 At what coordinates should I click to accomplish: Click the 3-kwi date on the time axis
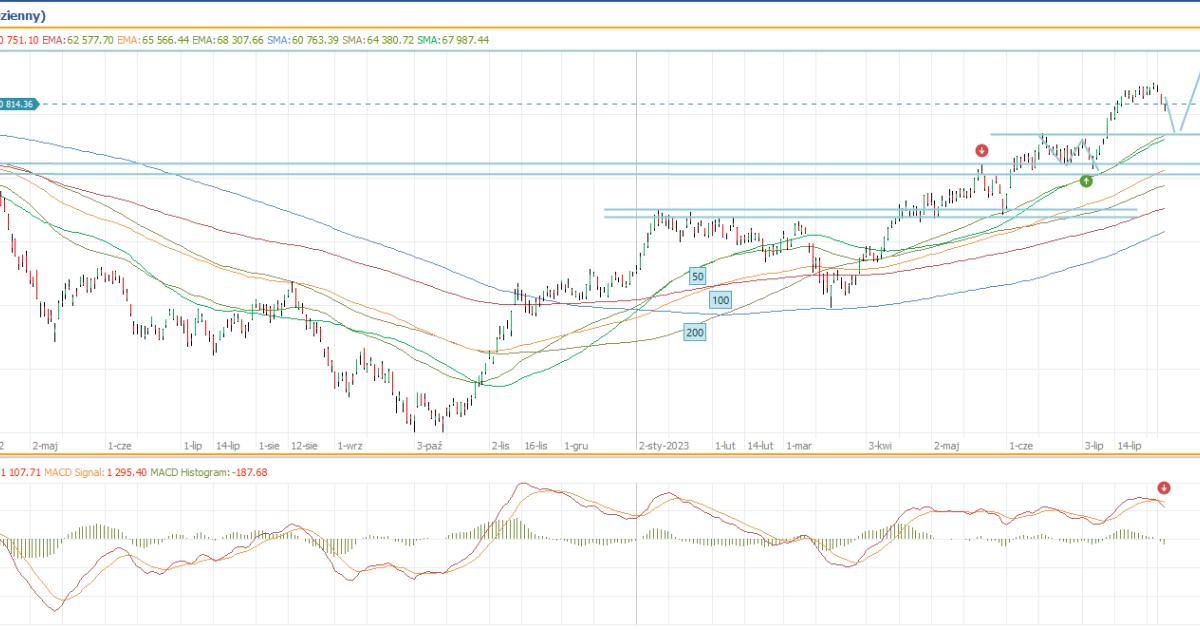tap(880, 446)
